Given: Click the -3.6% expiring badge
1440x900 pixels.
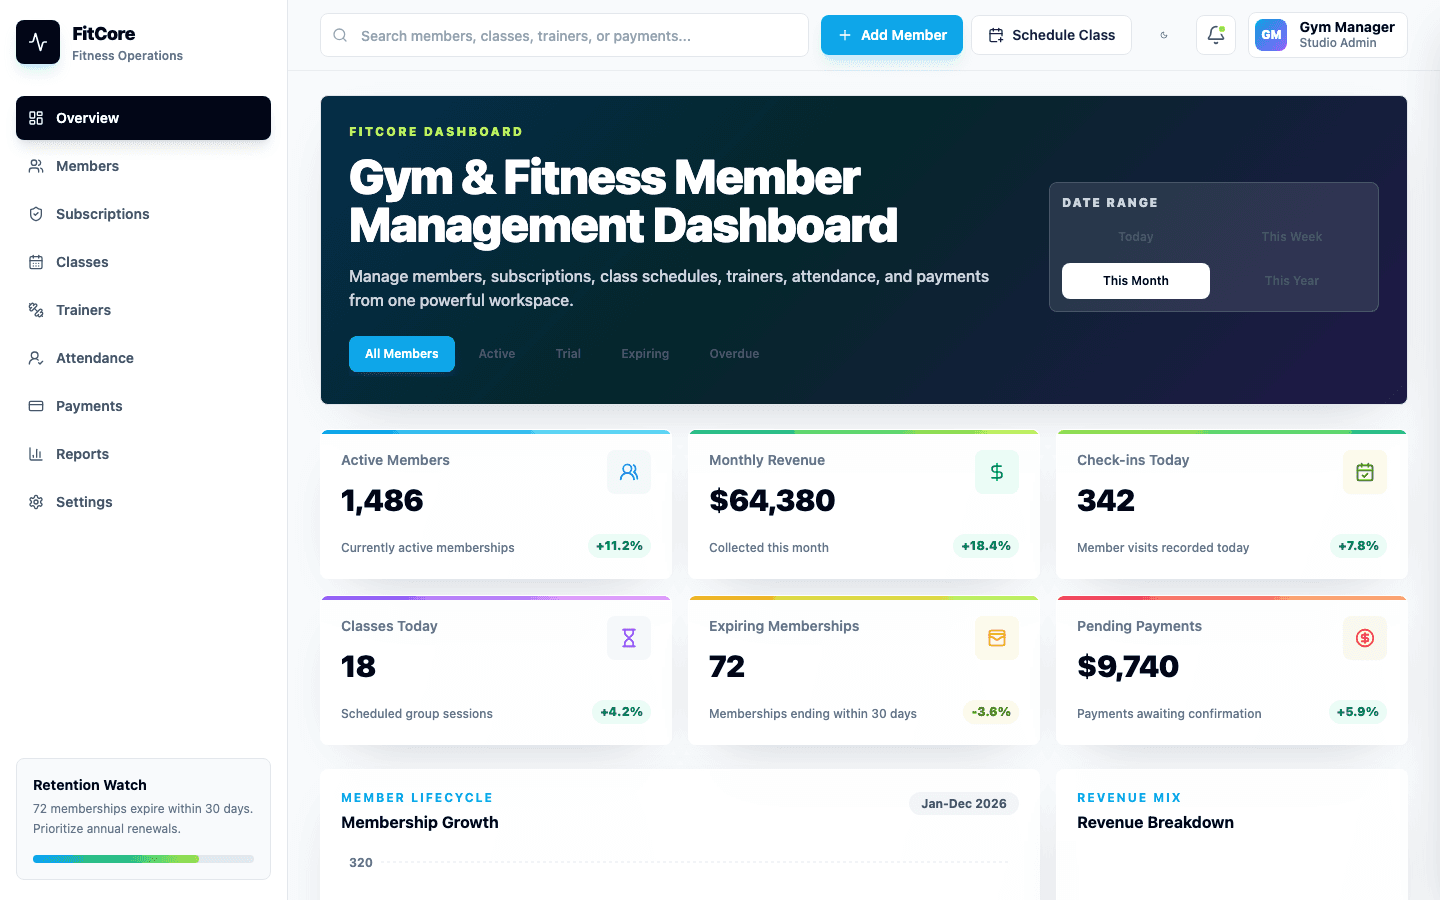Looking at the screenshot, I should 991,712.
